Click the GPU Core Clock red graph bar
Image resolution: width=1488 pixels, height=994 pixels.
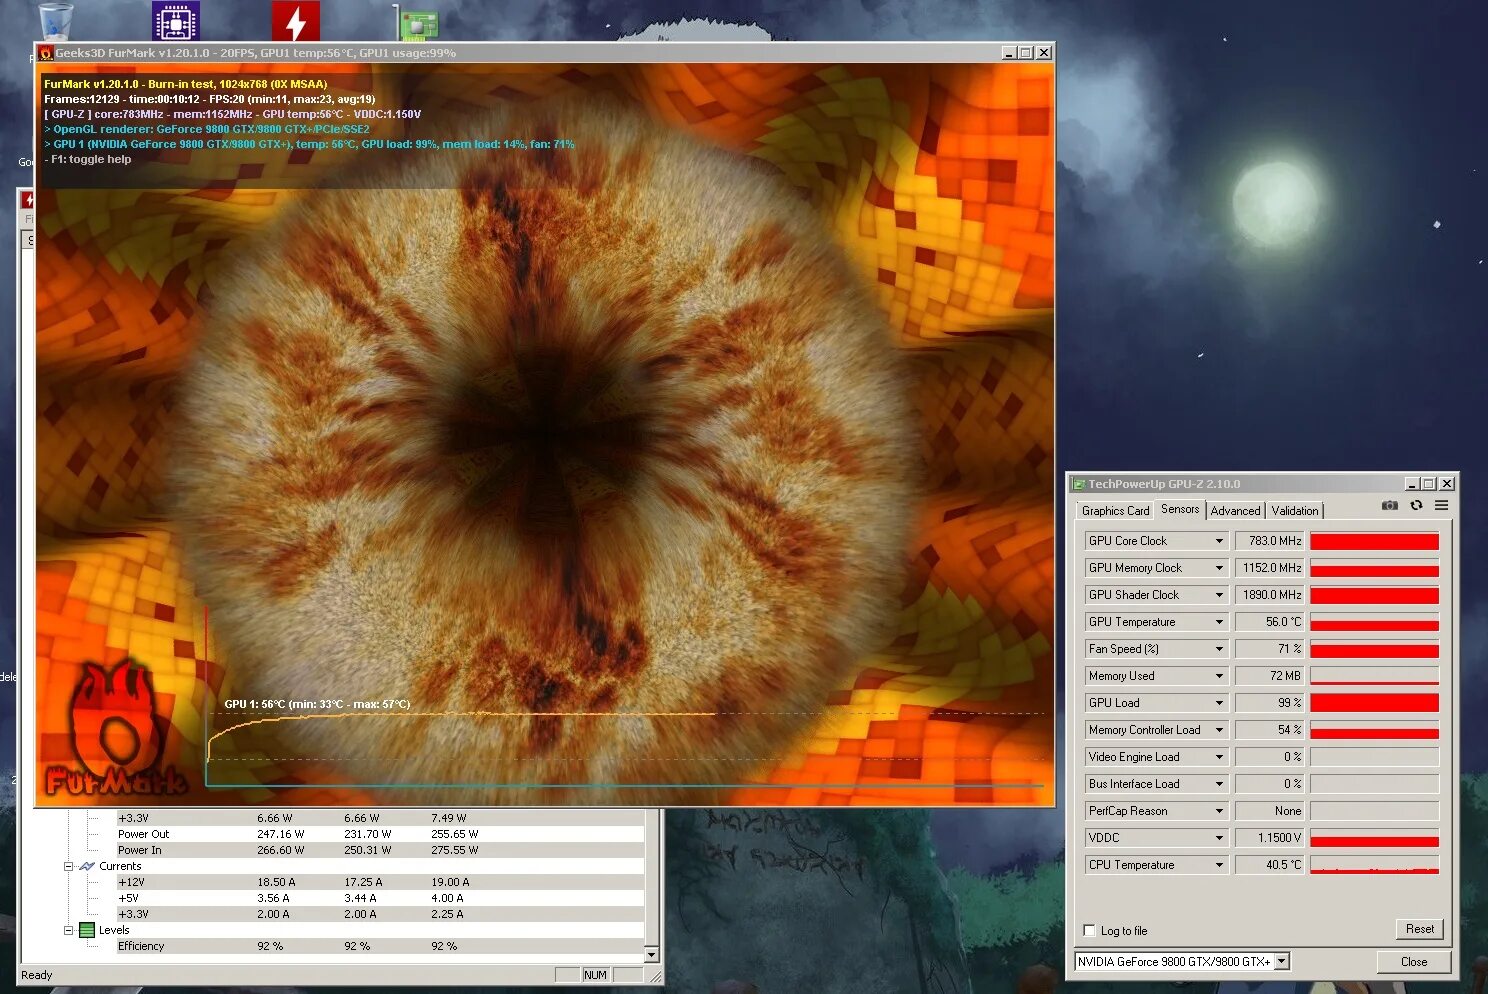[x=1374, y=541]
